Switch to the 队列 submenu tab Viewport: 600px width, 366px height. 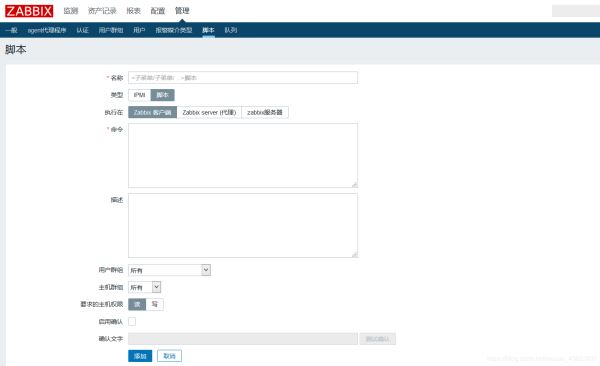click(231, 30)
